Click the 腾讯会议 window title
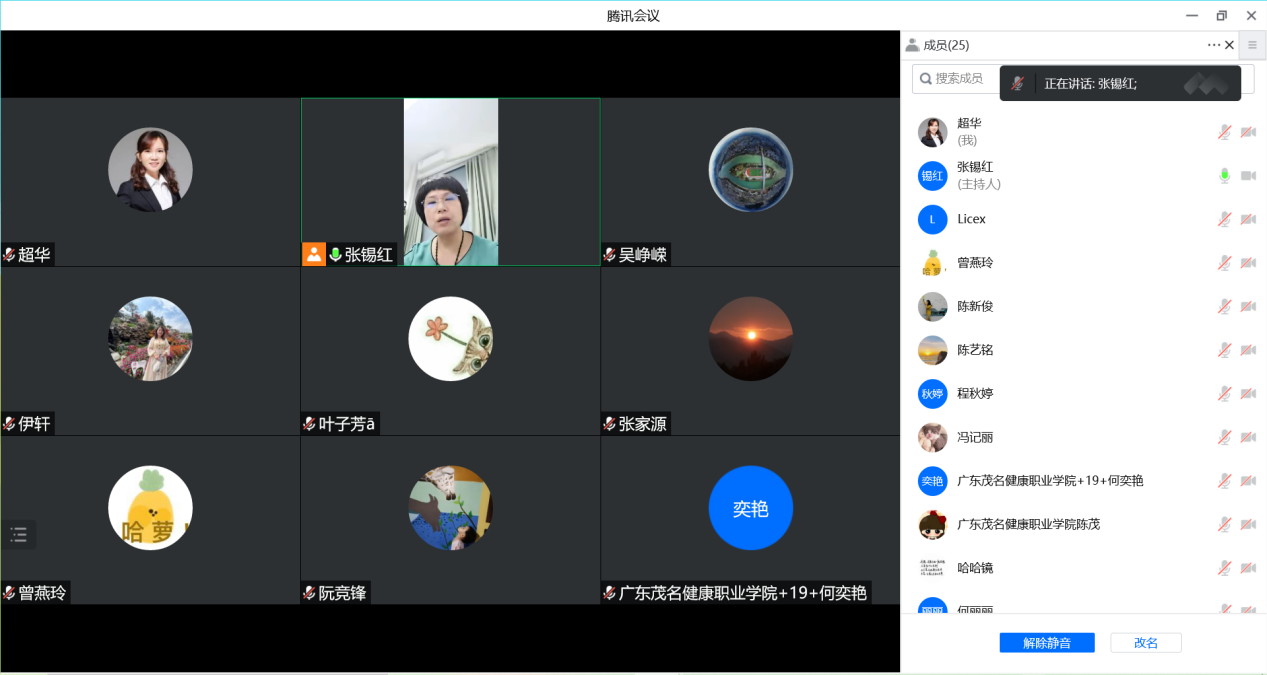 (633, 16)
